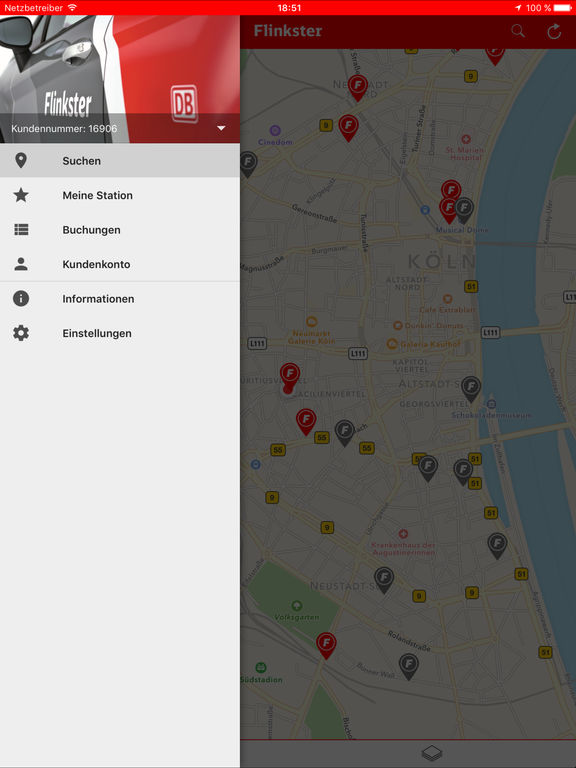The width and height of the screenshot is (576, 768).
Task: Tap the magnifier search icon in Flinkster header
Action: (x=518, y=31)
